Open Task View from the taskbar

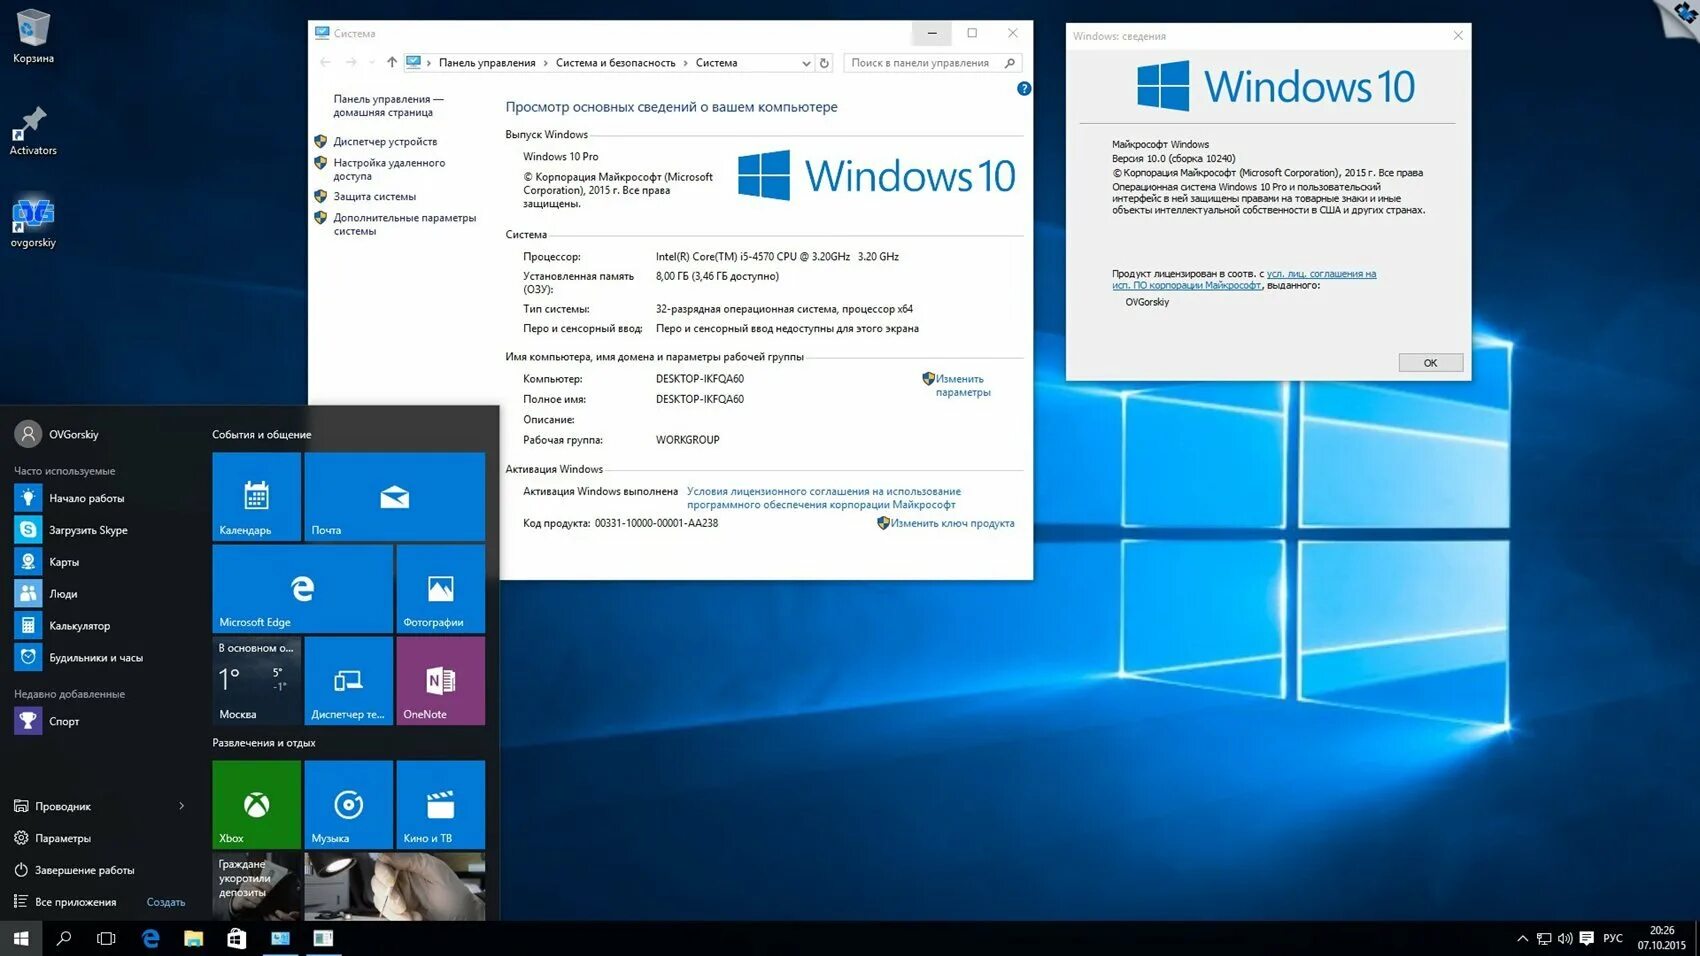click(105, 938)
